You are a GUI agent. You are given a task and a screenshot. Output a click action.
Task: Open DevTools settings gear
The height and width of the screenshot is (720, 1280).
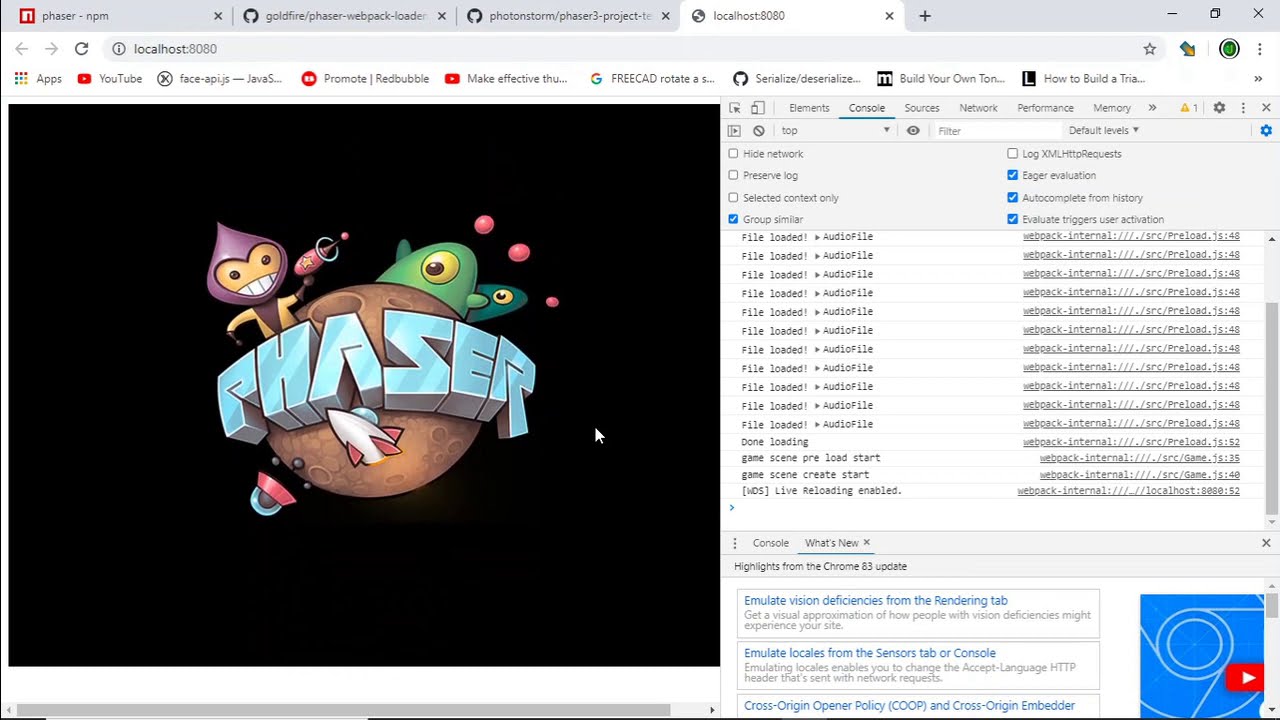point(1219,107)
